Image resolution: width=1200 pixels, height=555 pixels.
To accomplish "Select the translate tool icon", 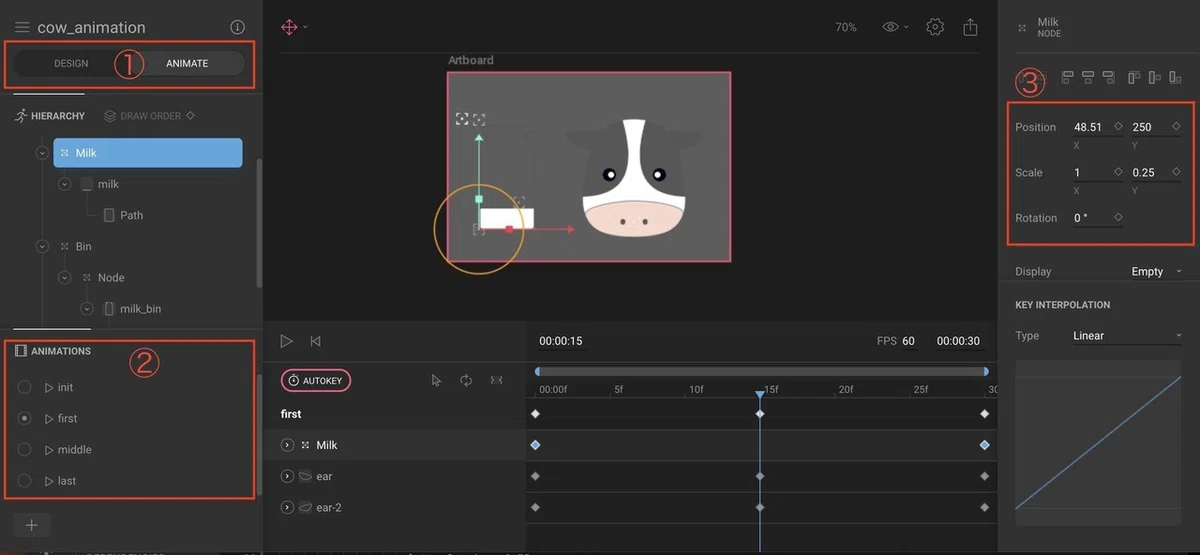I will pyautogui.click(x=289, y=27).
